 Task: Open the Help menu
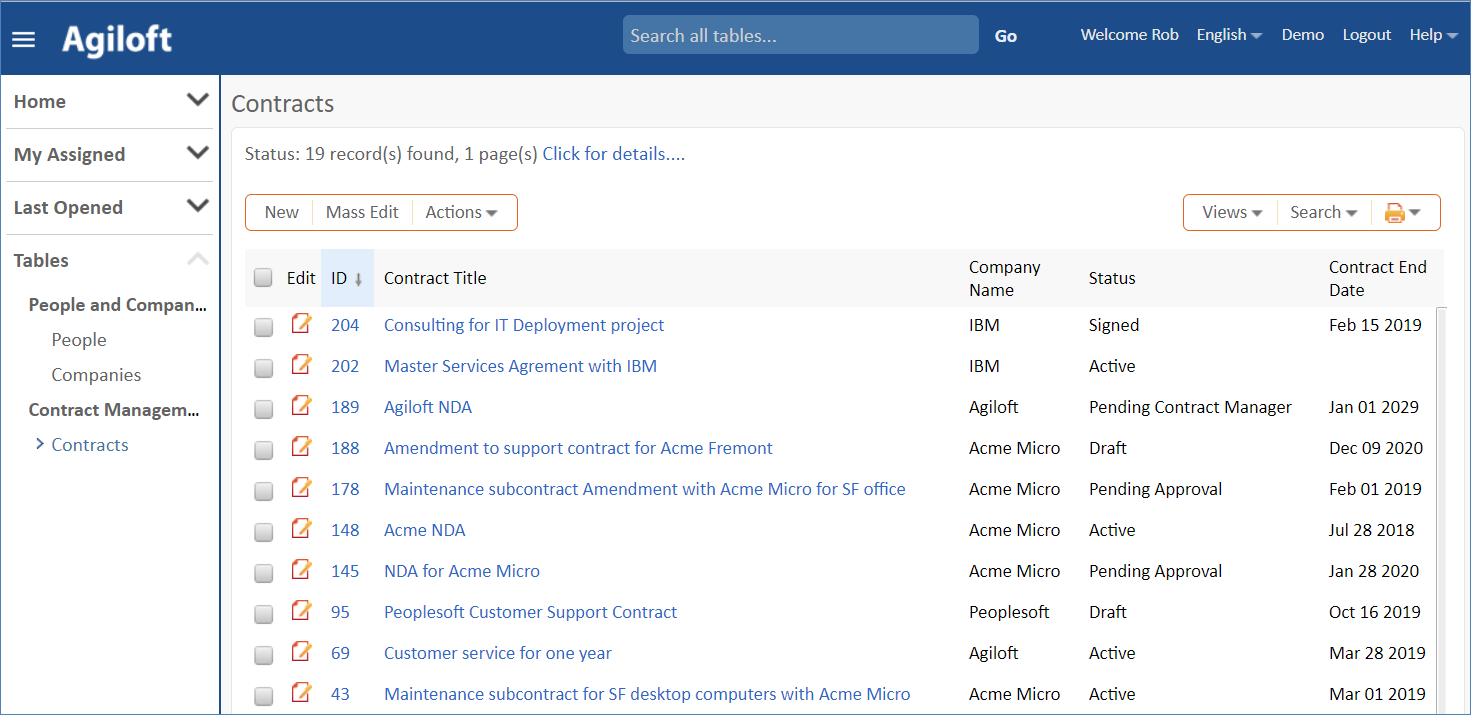pos(1432,35)
